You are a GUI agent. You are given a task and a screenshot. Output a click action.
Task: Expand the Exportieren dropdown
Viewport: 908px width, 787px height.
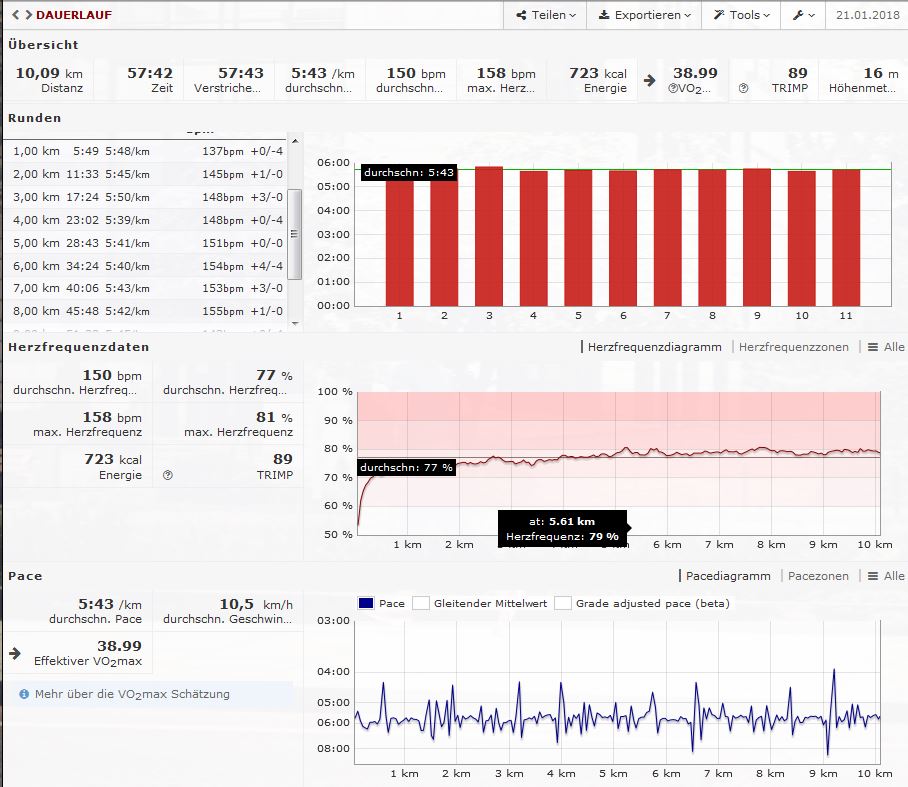[x=644, y=15]
